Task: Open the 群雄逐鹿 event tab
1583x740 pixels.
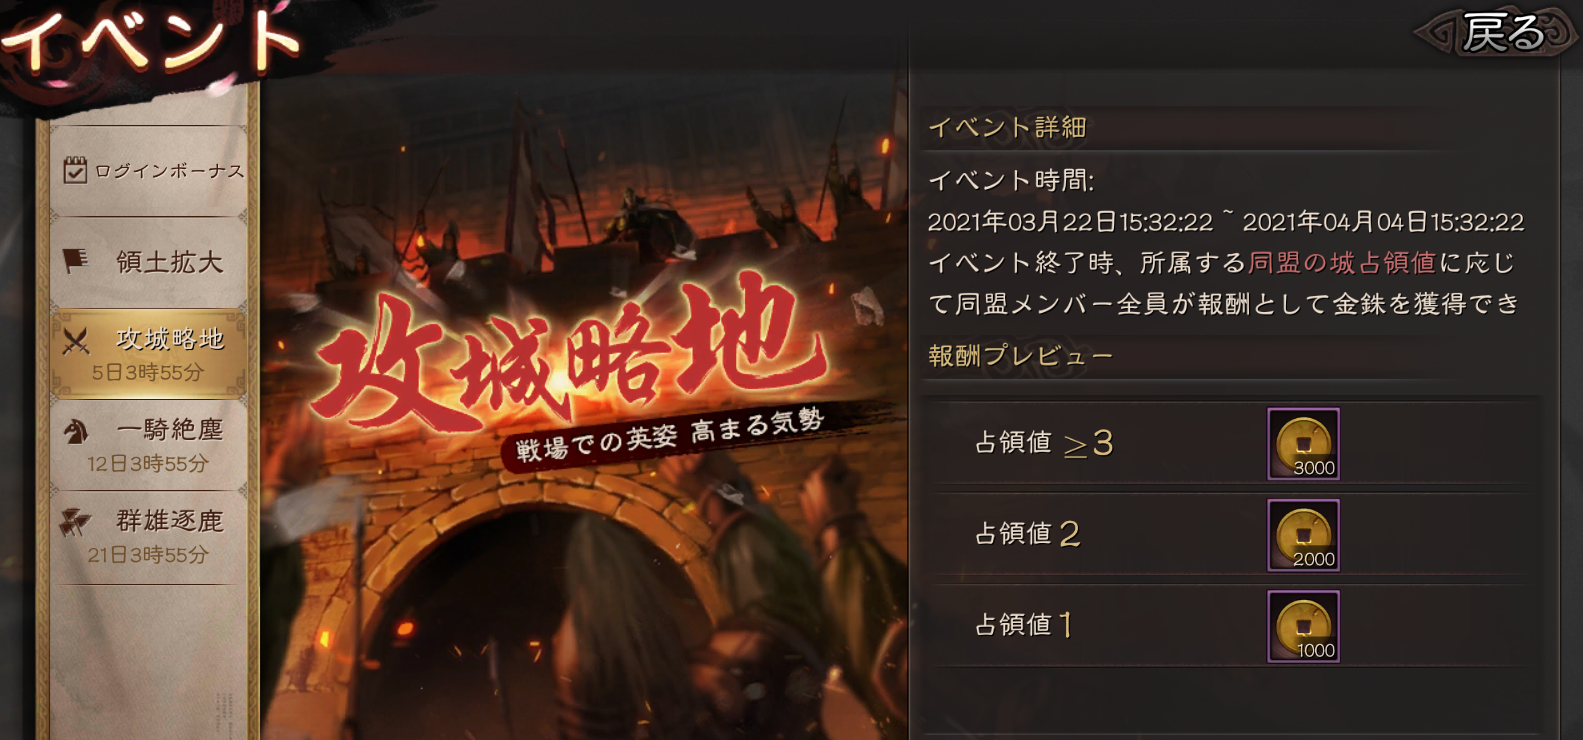Action: (148, 536)
